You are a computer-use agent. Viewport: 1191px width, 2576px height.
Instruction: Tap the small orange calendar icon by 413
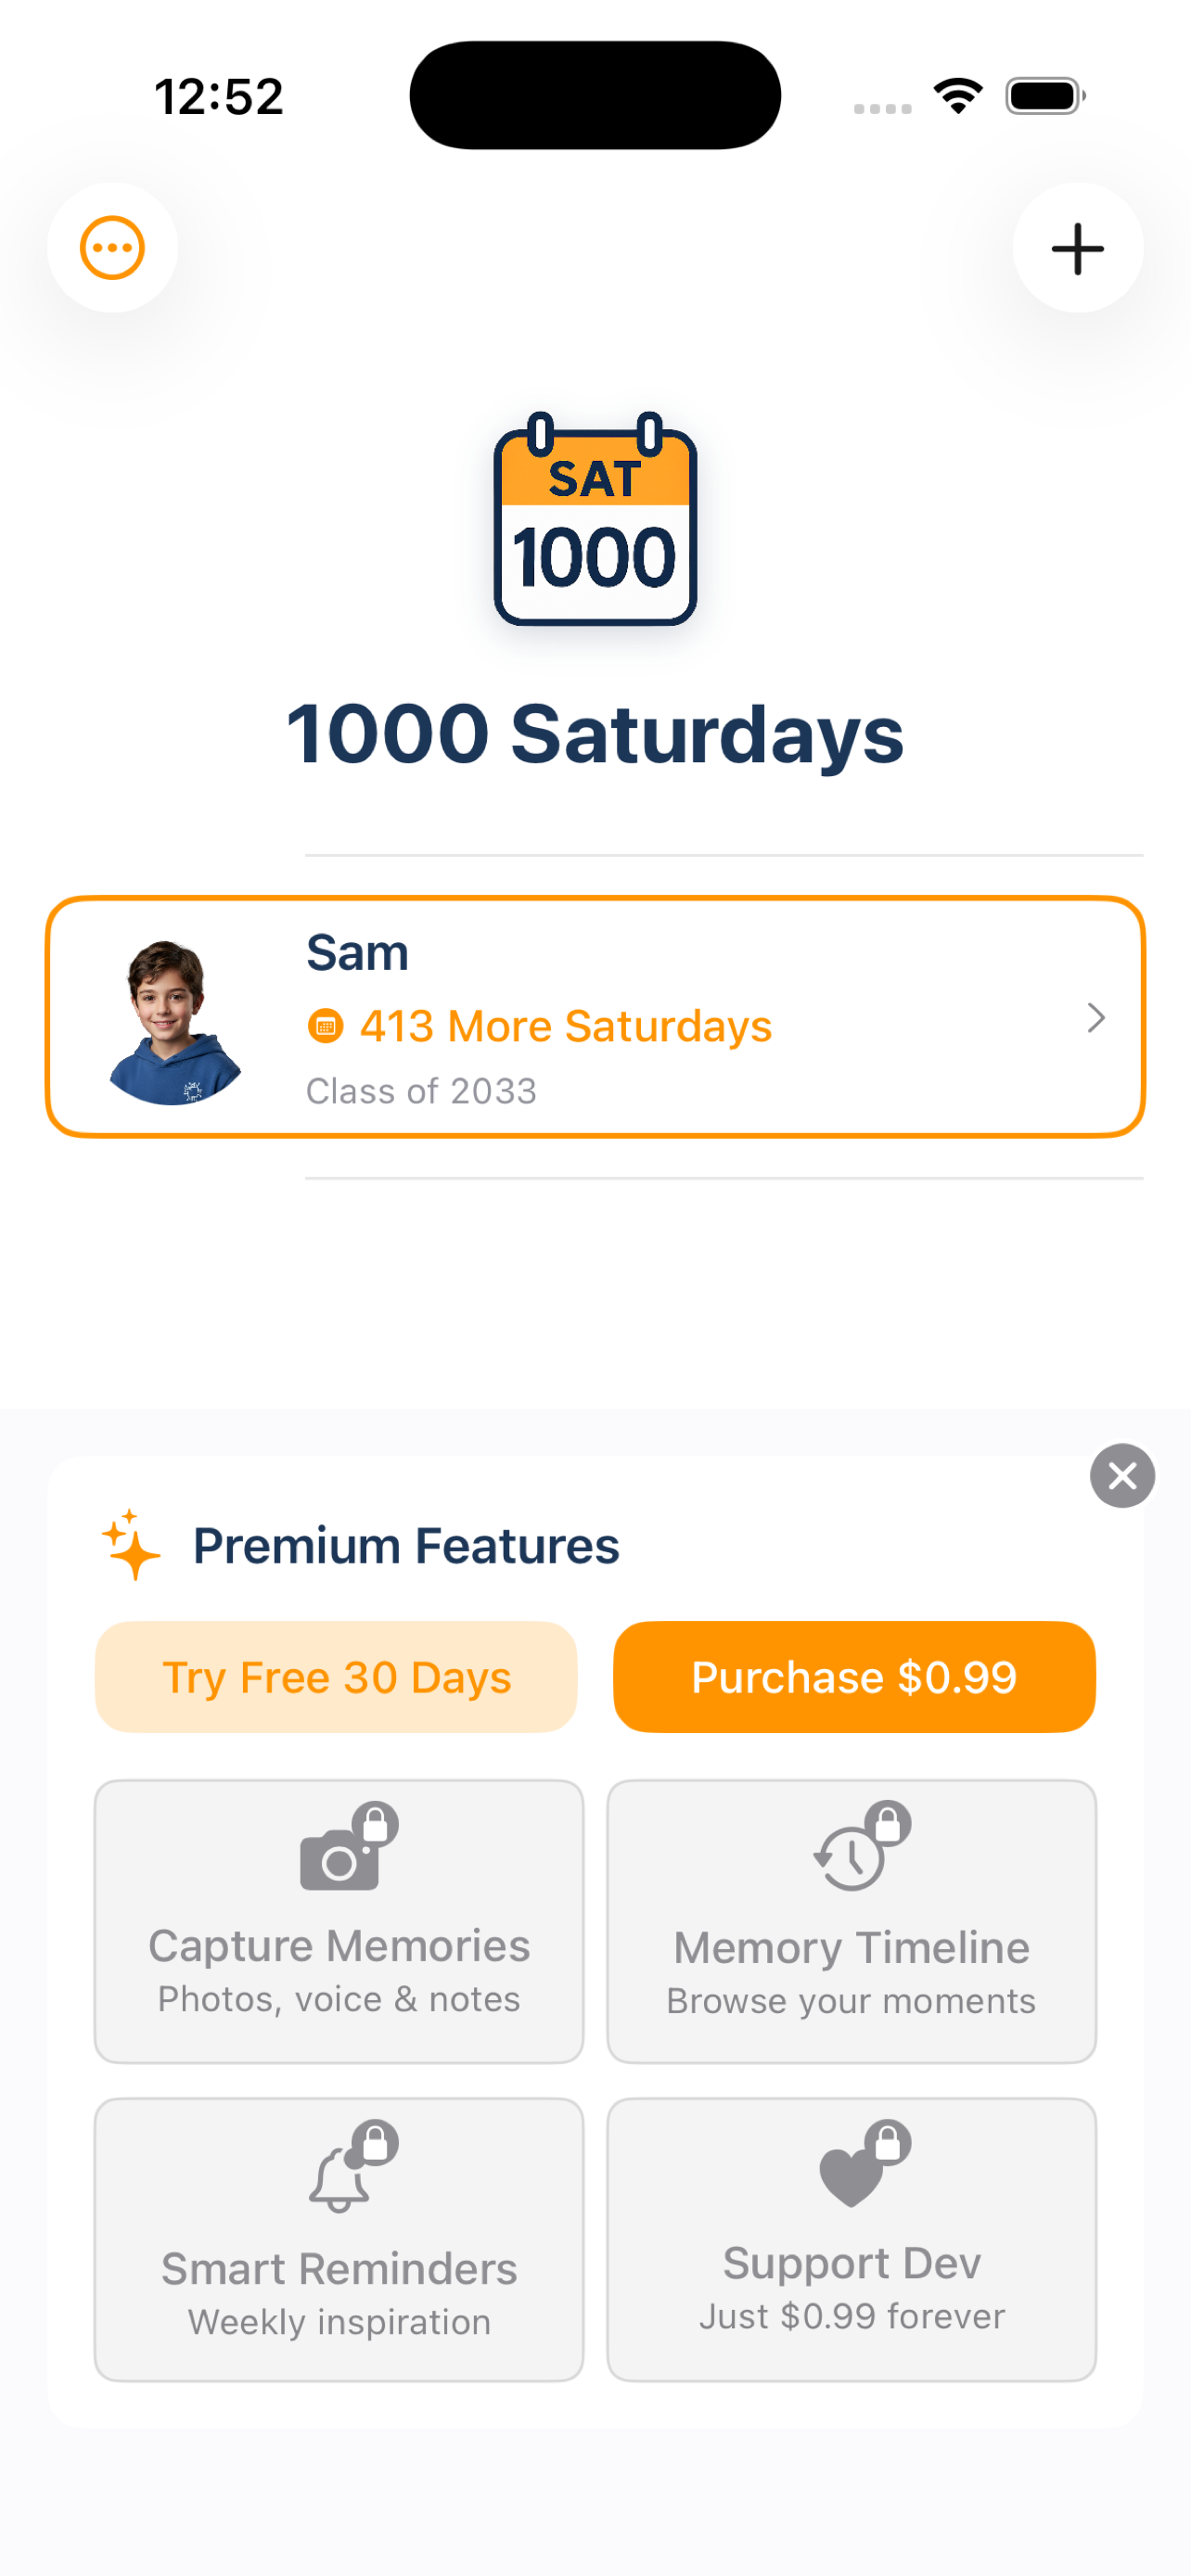click(x=325, y=1026)
